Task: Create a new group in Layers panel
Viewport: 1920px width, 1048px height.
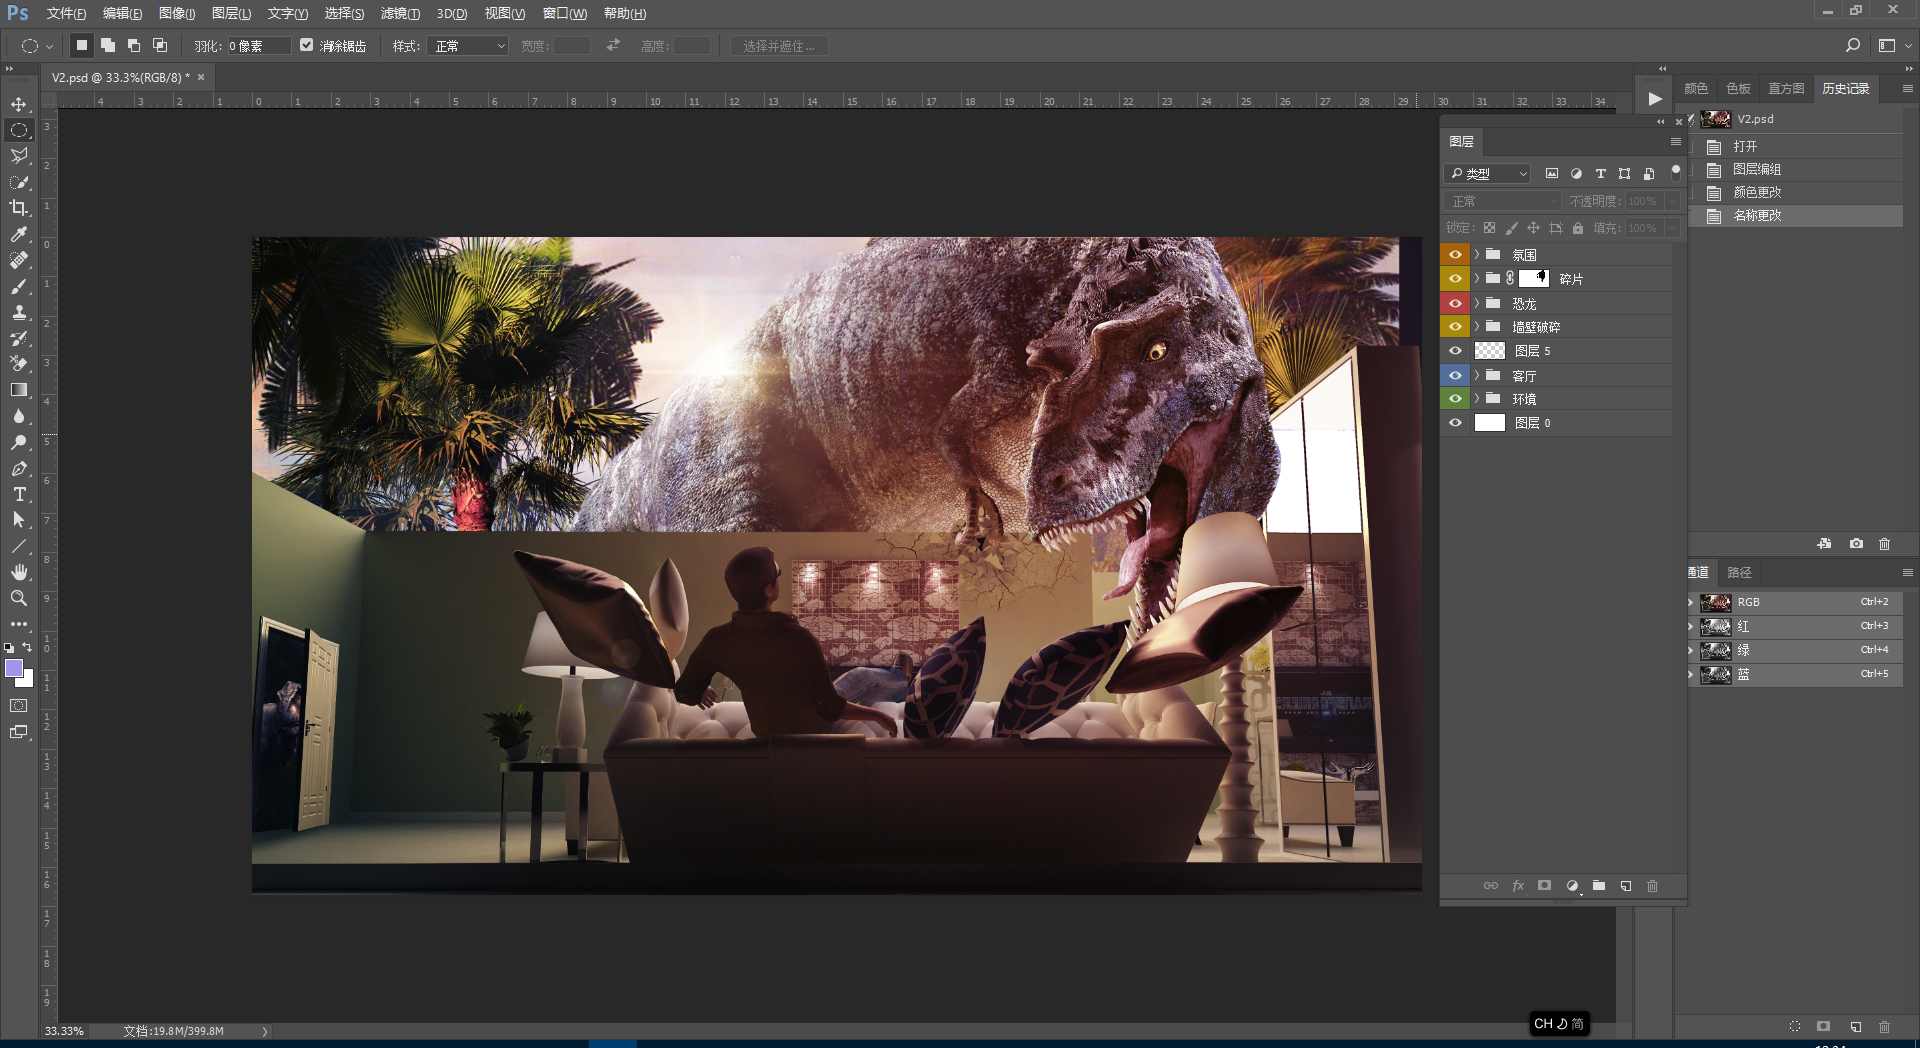Action: click(x=1599, y=886)
